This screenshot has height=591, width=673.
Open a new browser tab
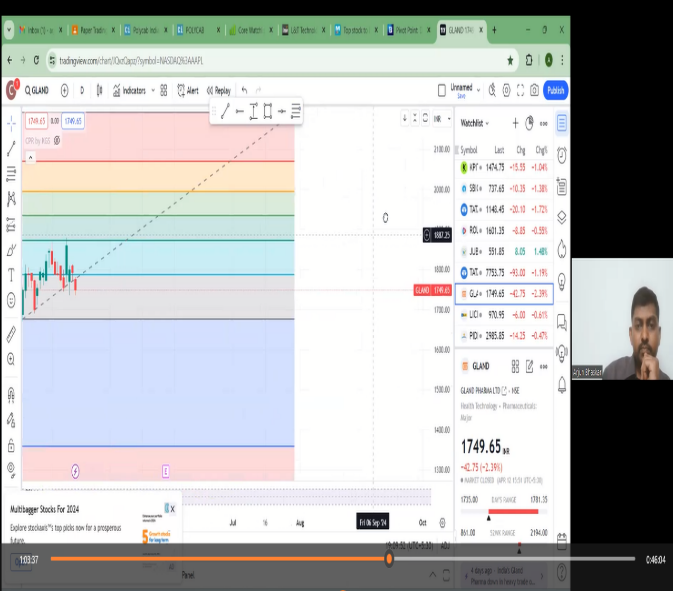494,30
